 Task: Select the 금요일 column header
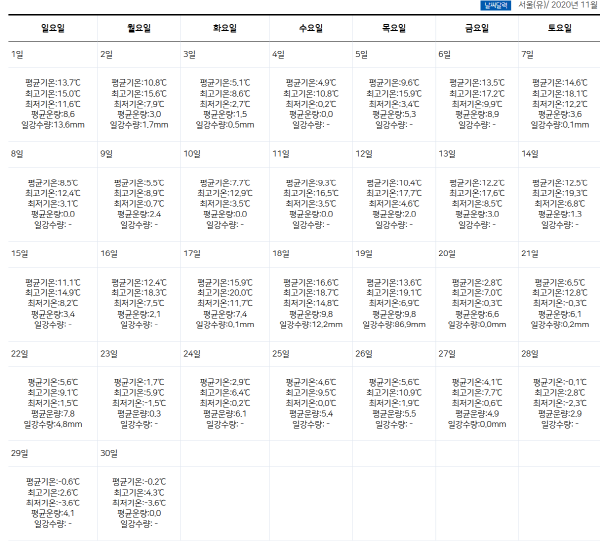[476, 29]
